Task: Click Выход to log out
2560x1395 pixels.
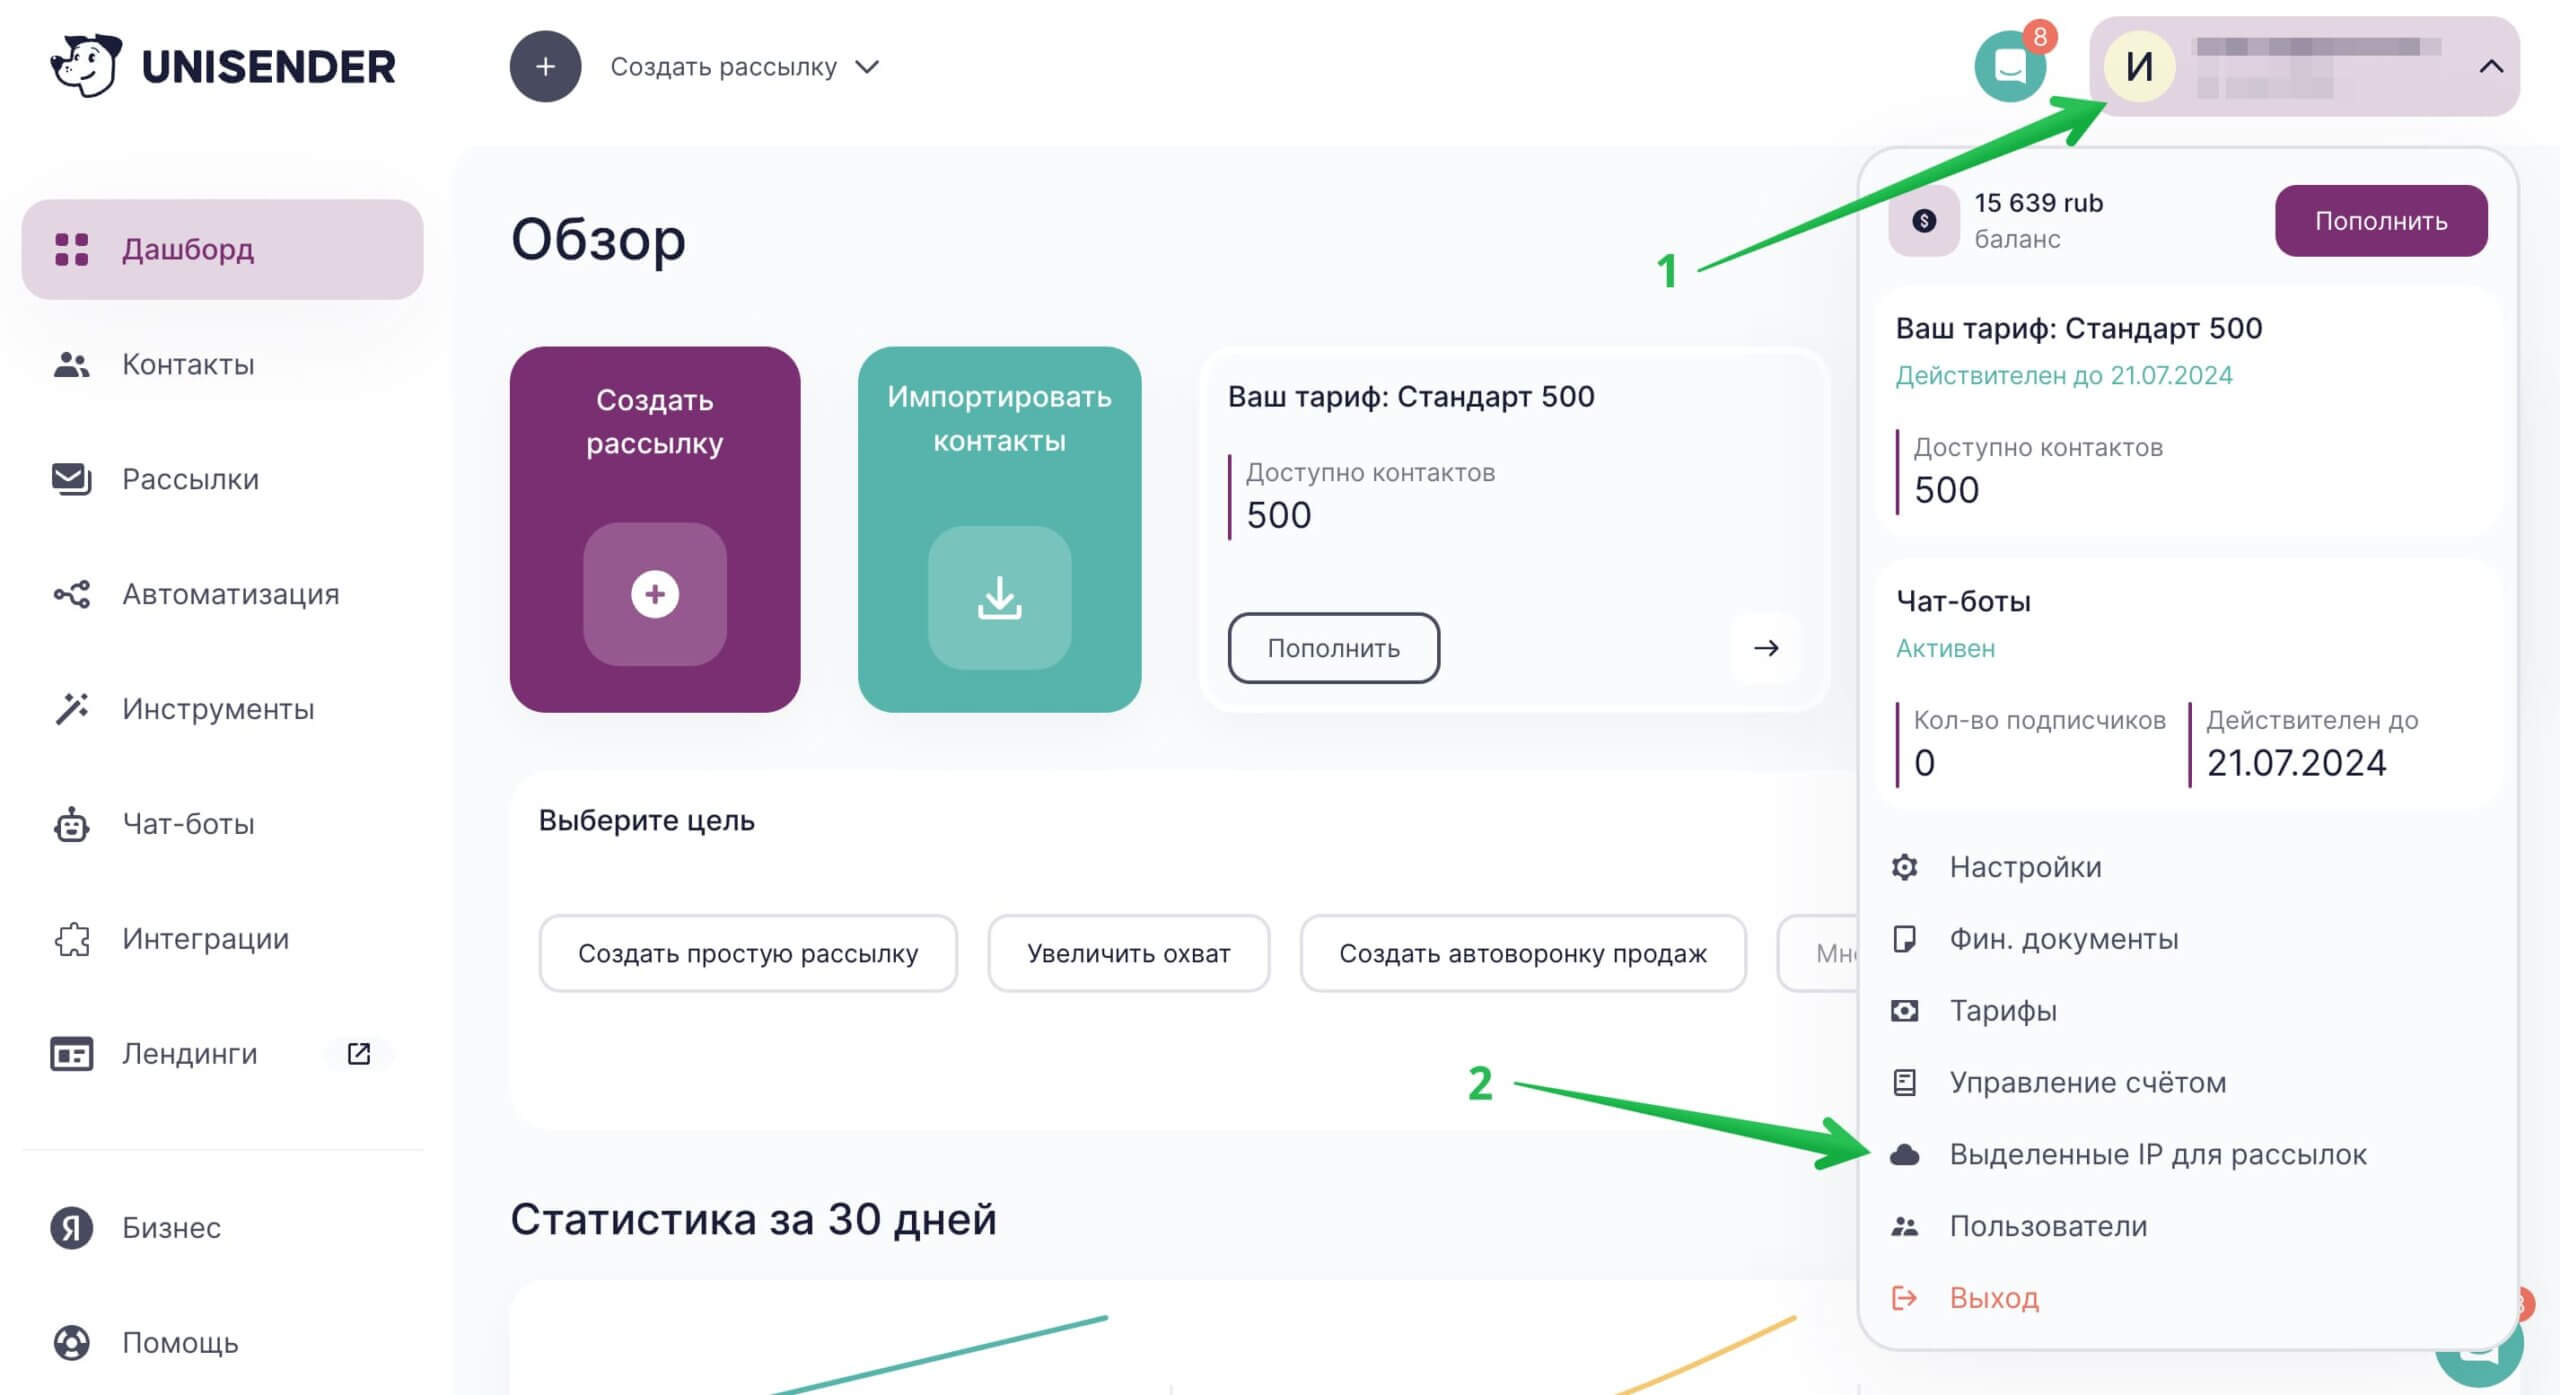Action: point(1996,1298)
